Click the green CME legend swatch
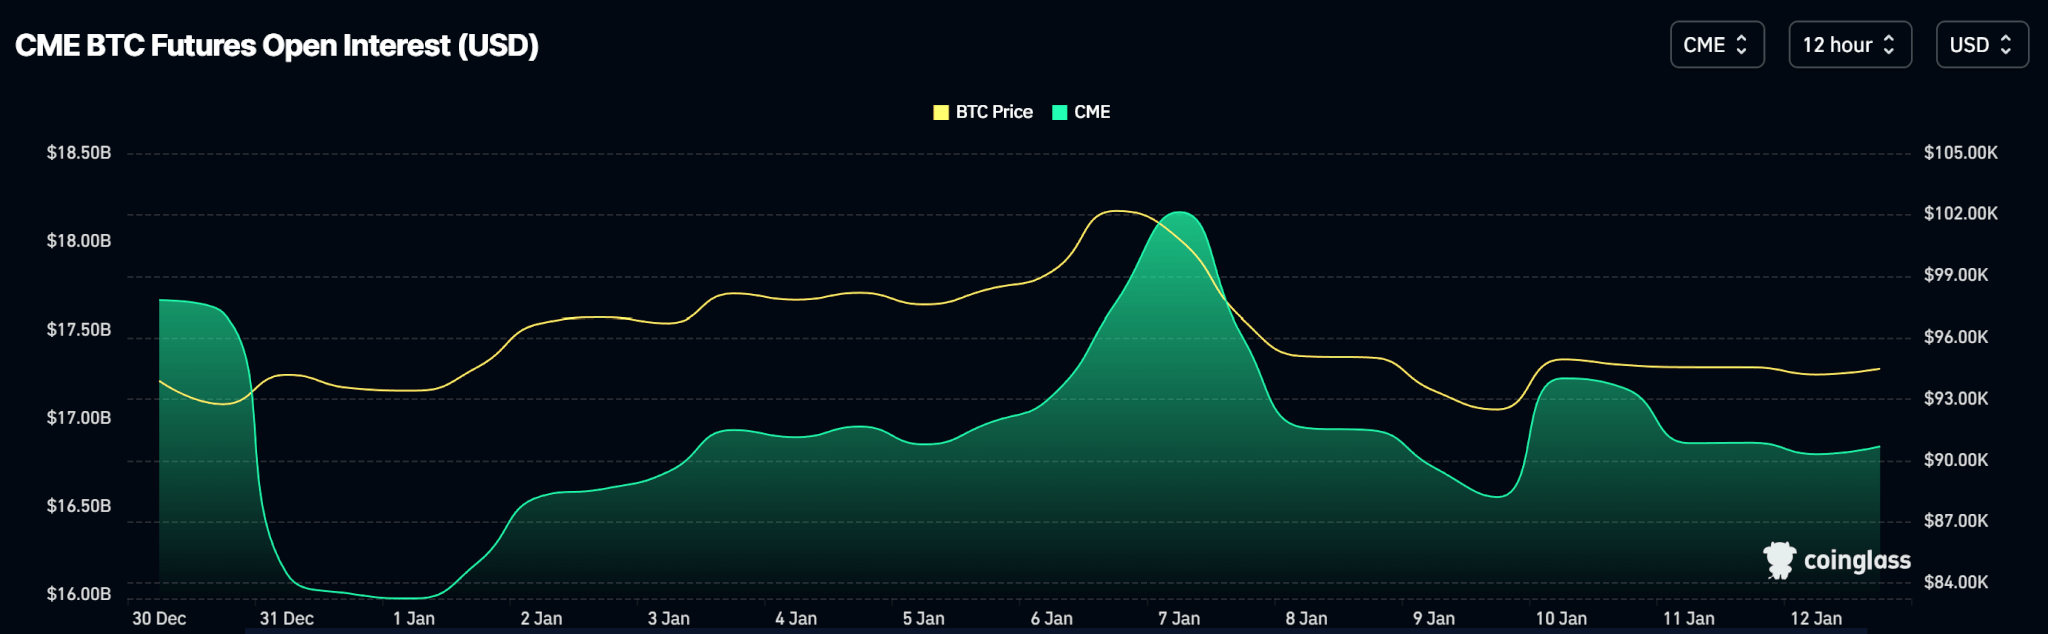This screenshot has height=634, width=2048. click(x=1060, y=112)
